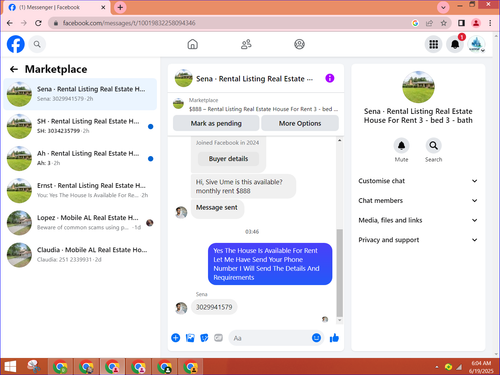Open the Snipping Tool taskbar icon
Viewport: 500px width, 375px height.
point(34,367)
